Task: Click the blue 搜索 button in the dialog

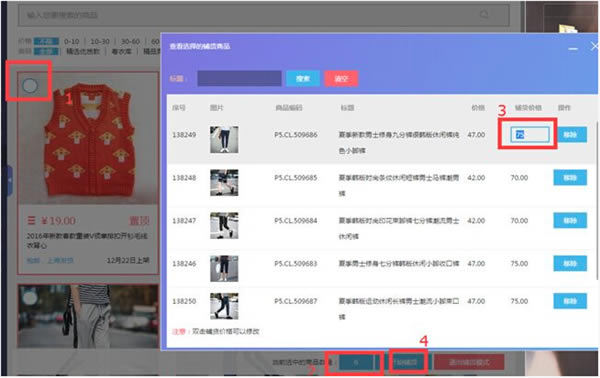Action: point(303,78)
